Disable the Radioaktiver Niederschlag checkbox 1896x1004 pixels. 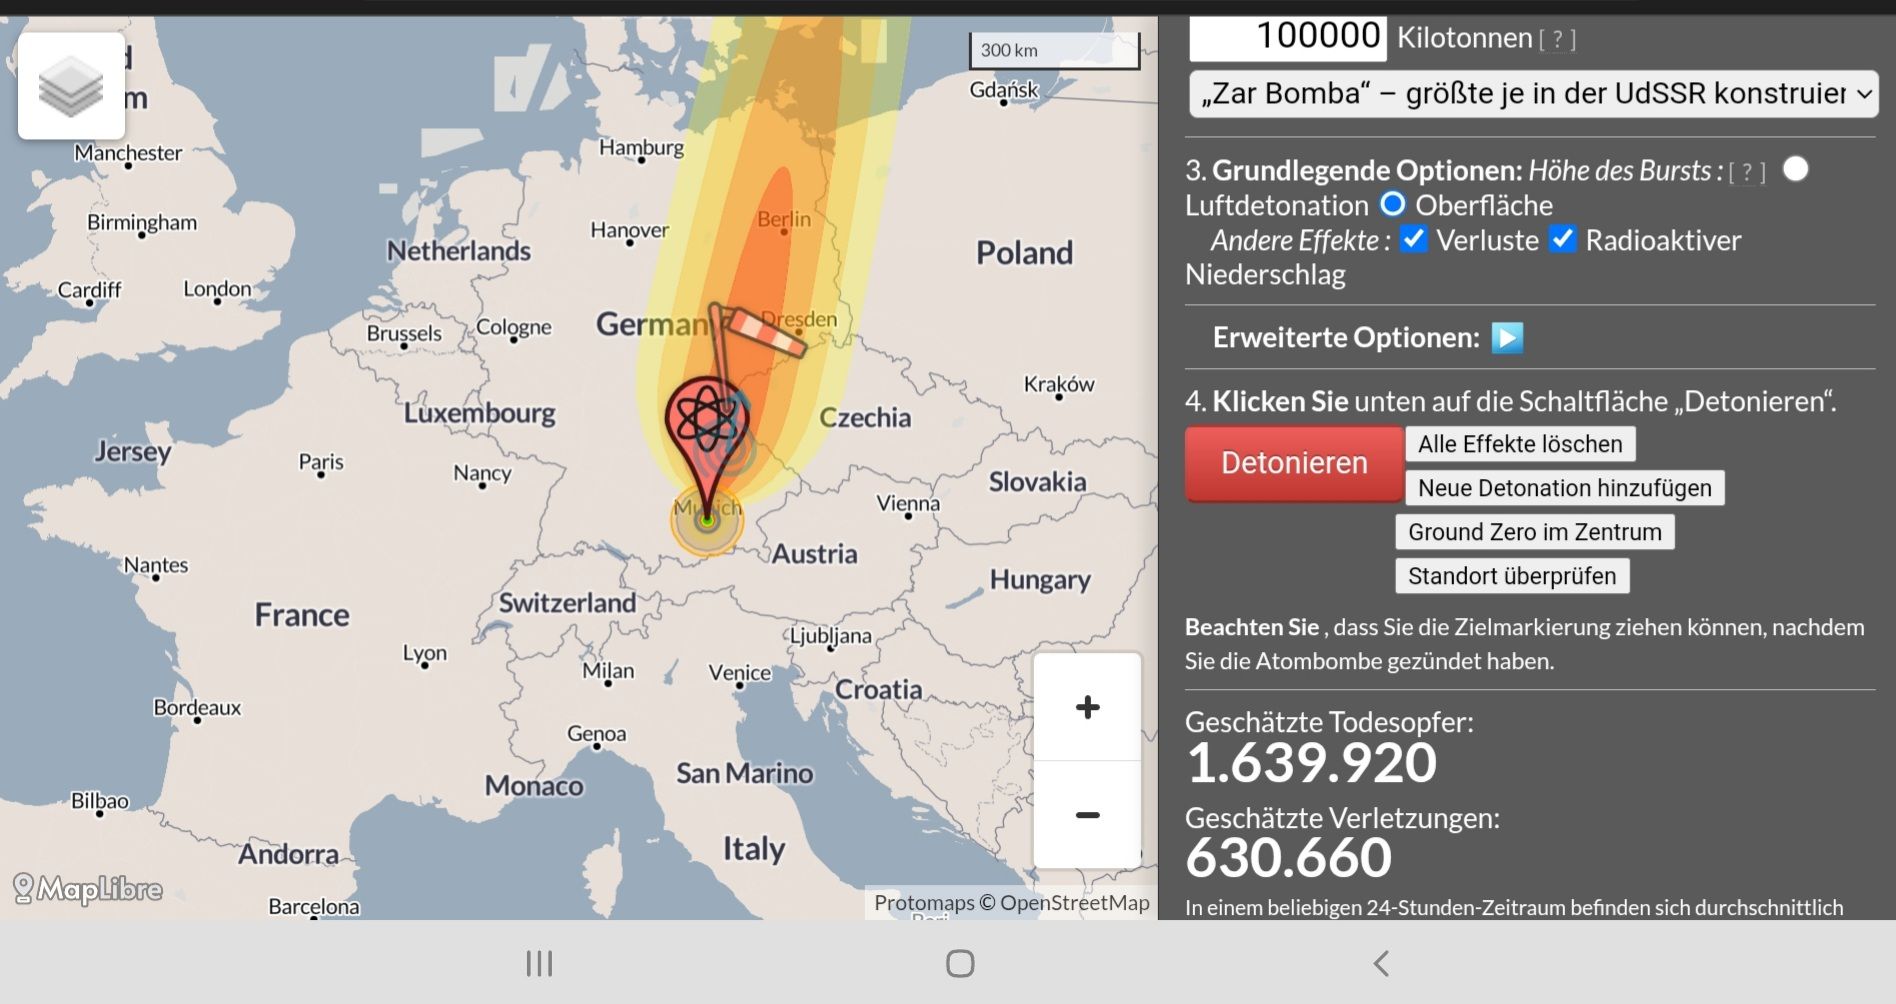pyautogui.click(x=1562, y=240)
